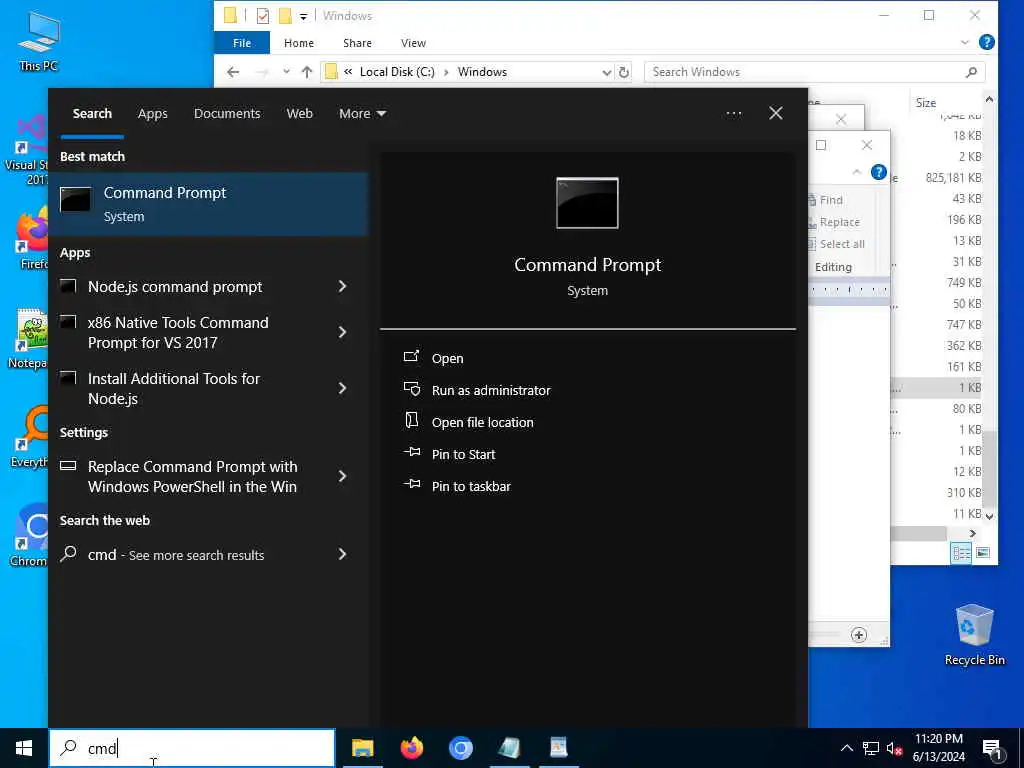
Task: Expand the Explorer ribbon chevron
Action: click(965, 42)
